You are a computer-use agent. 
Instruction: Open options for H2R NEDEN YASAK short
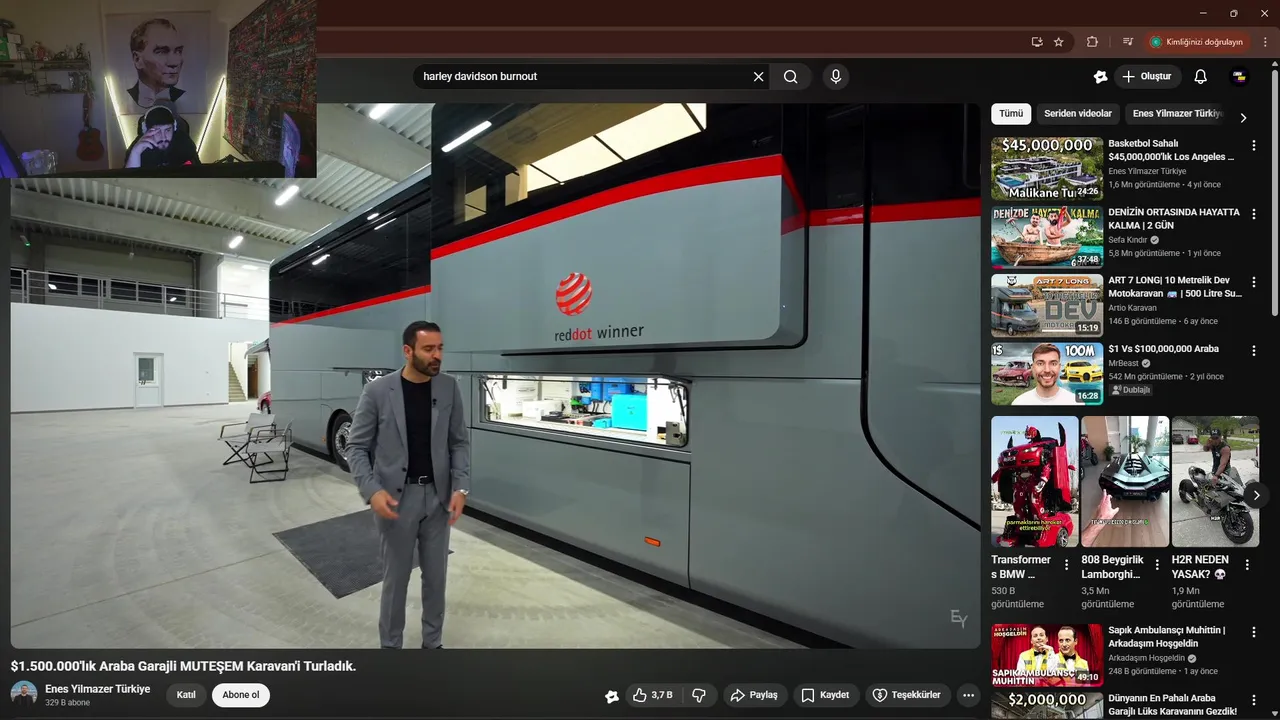pos(1247,565)
